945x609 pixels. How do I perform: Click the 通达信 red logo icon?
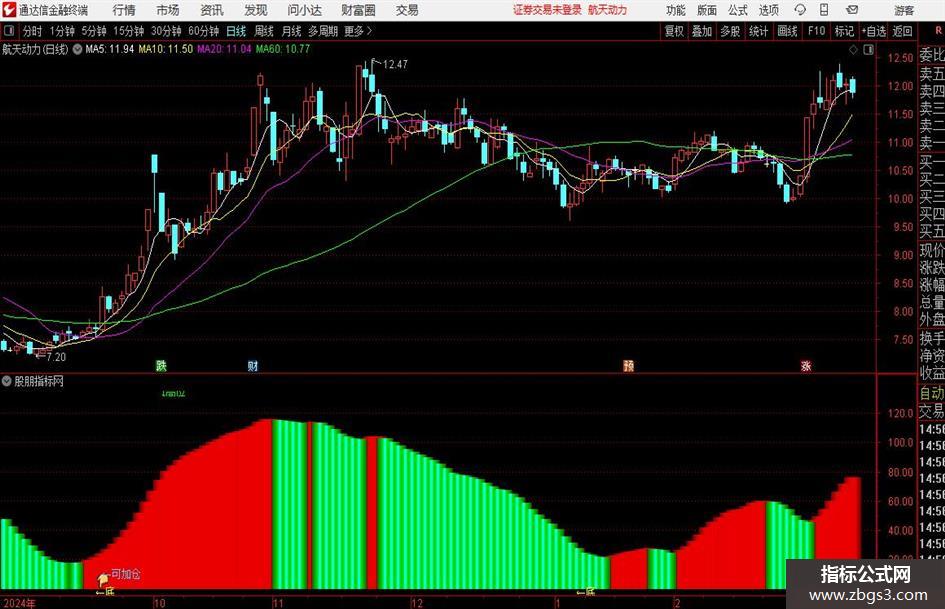[8, 10]
